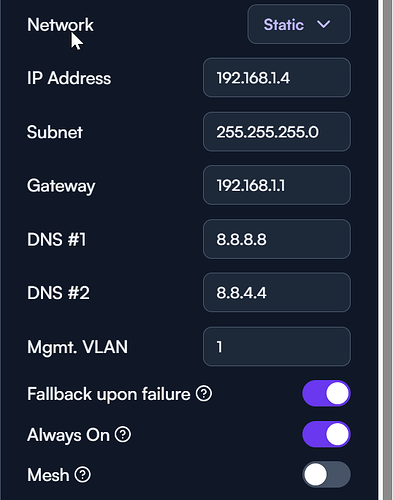Select the Mgmt. VLAN input field
The image size is (393, 500).
(x=277, y=347)
